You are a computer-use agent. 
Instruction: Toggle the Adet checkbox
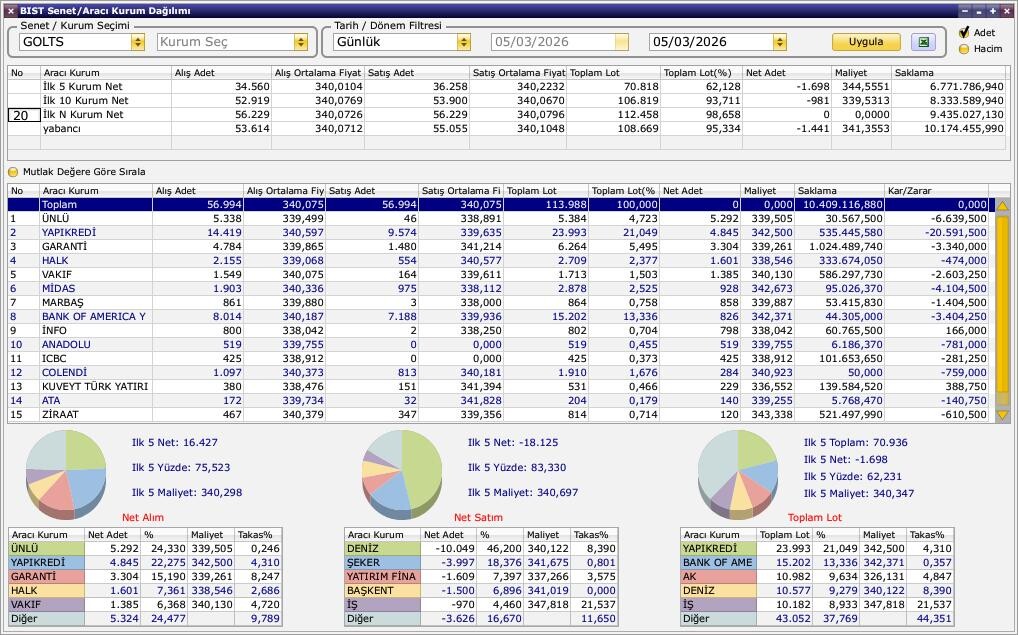964,33
